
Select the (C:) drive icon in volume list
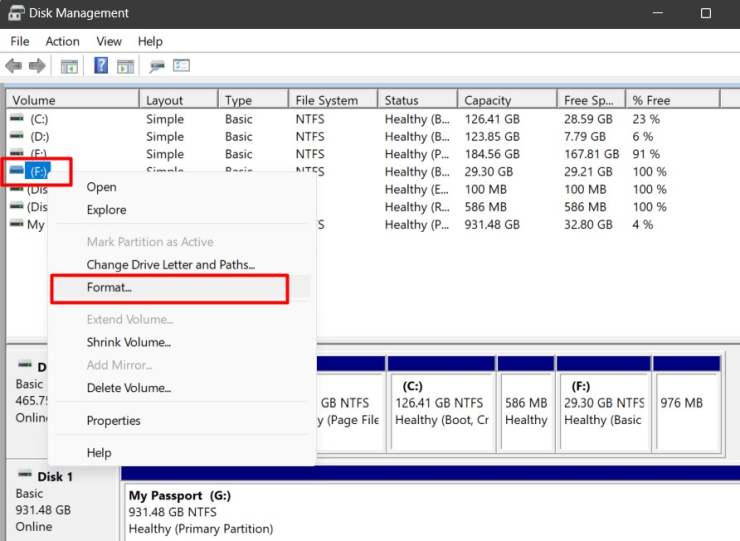17,119
